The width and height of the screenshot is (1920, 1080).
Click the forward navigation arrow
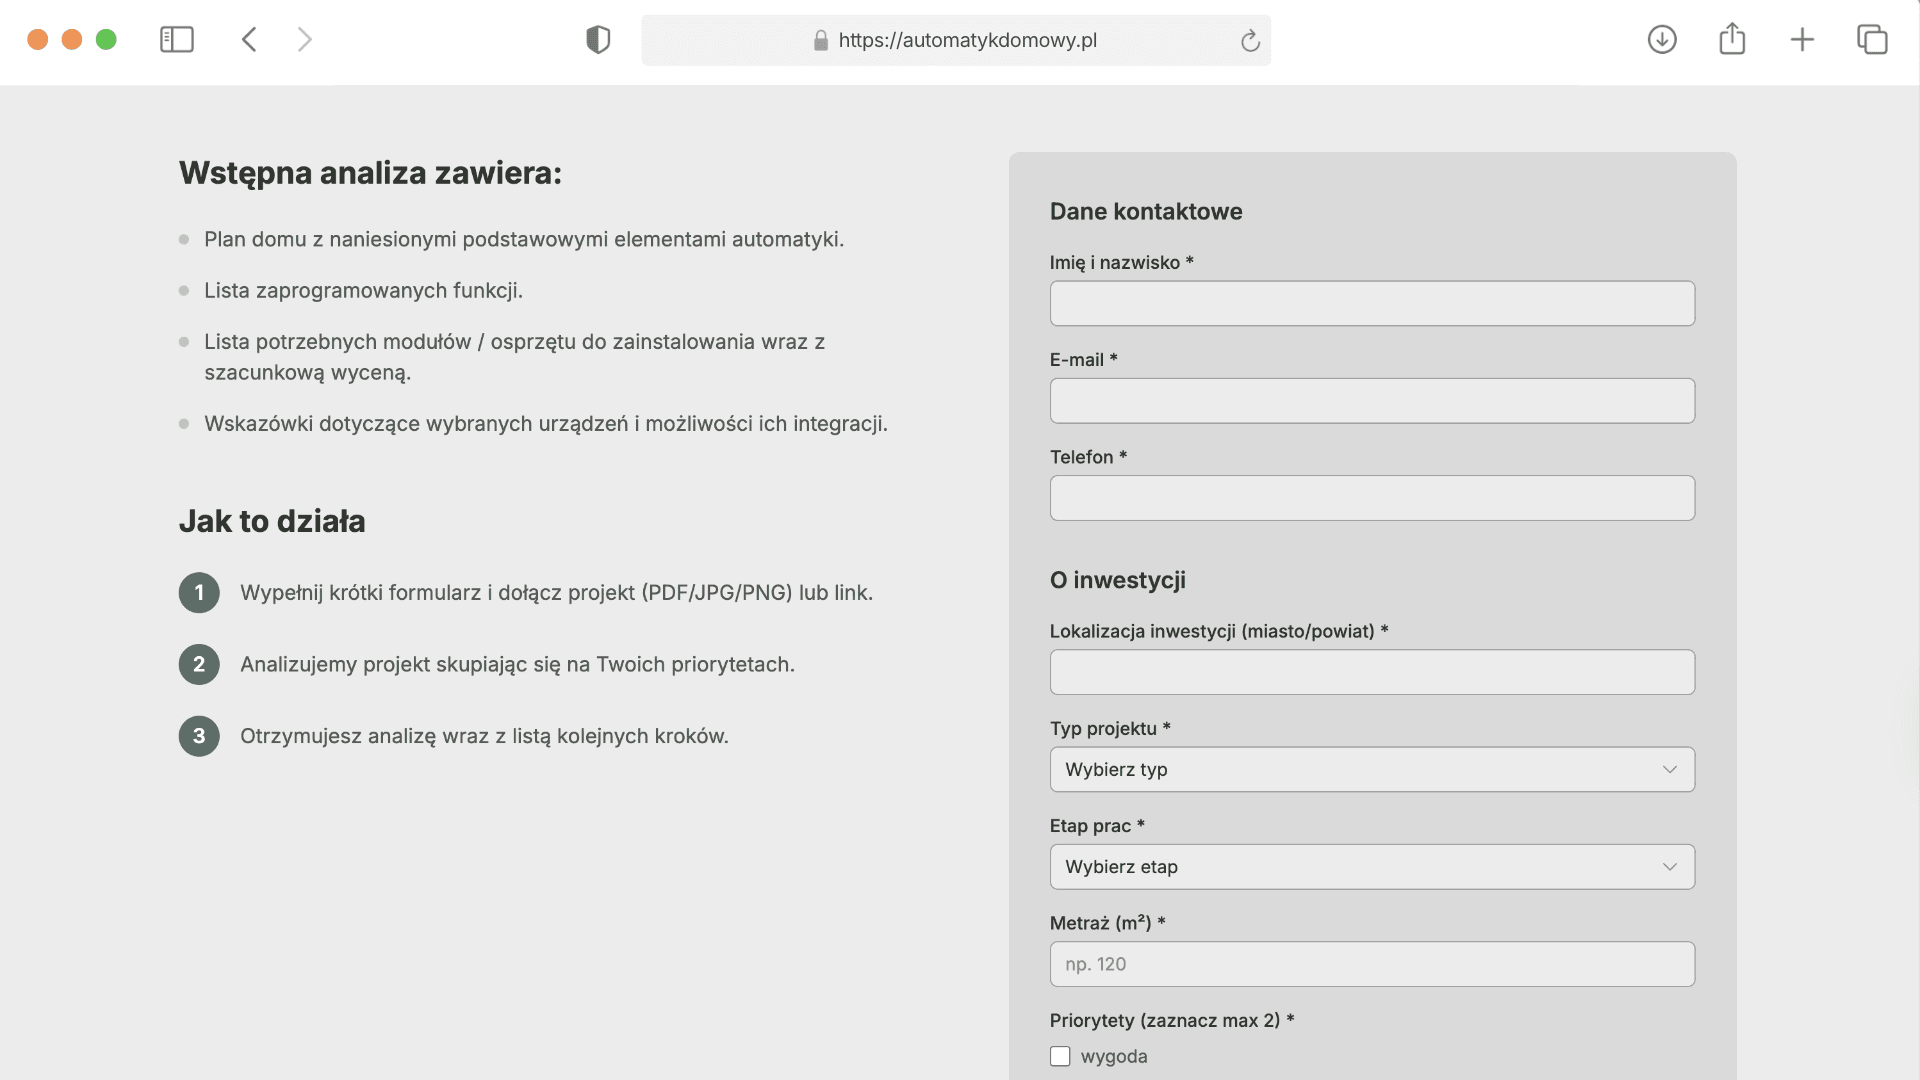click(305, 40)
